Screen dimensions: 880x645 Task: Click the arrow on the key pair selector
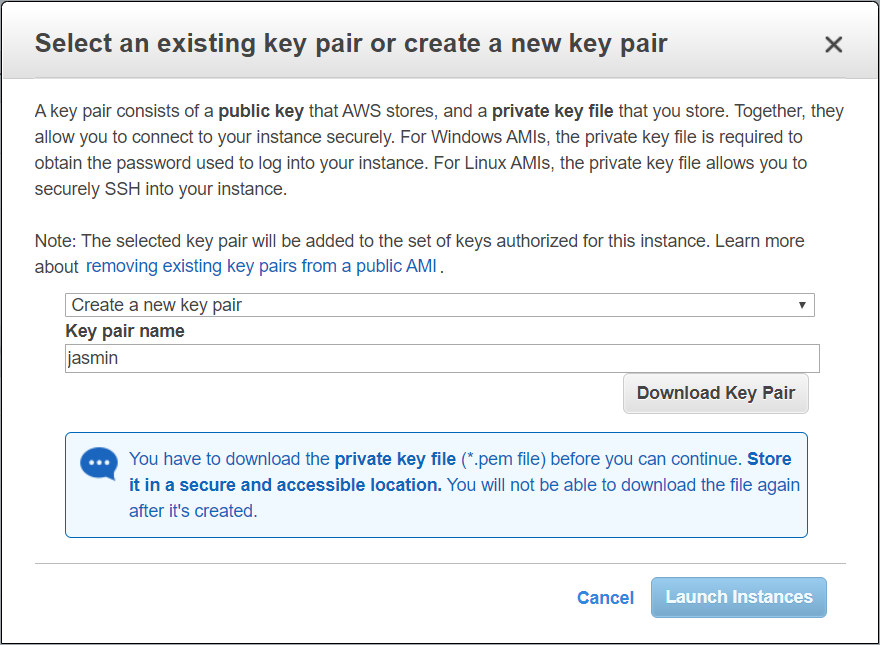[x=802, y=305]
